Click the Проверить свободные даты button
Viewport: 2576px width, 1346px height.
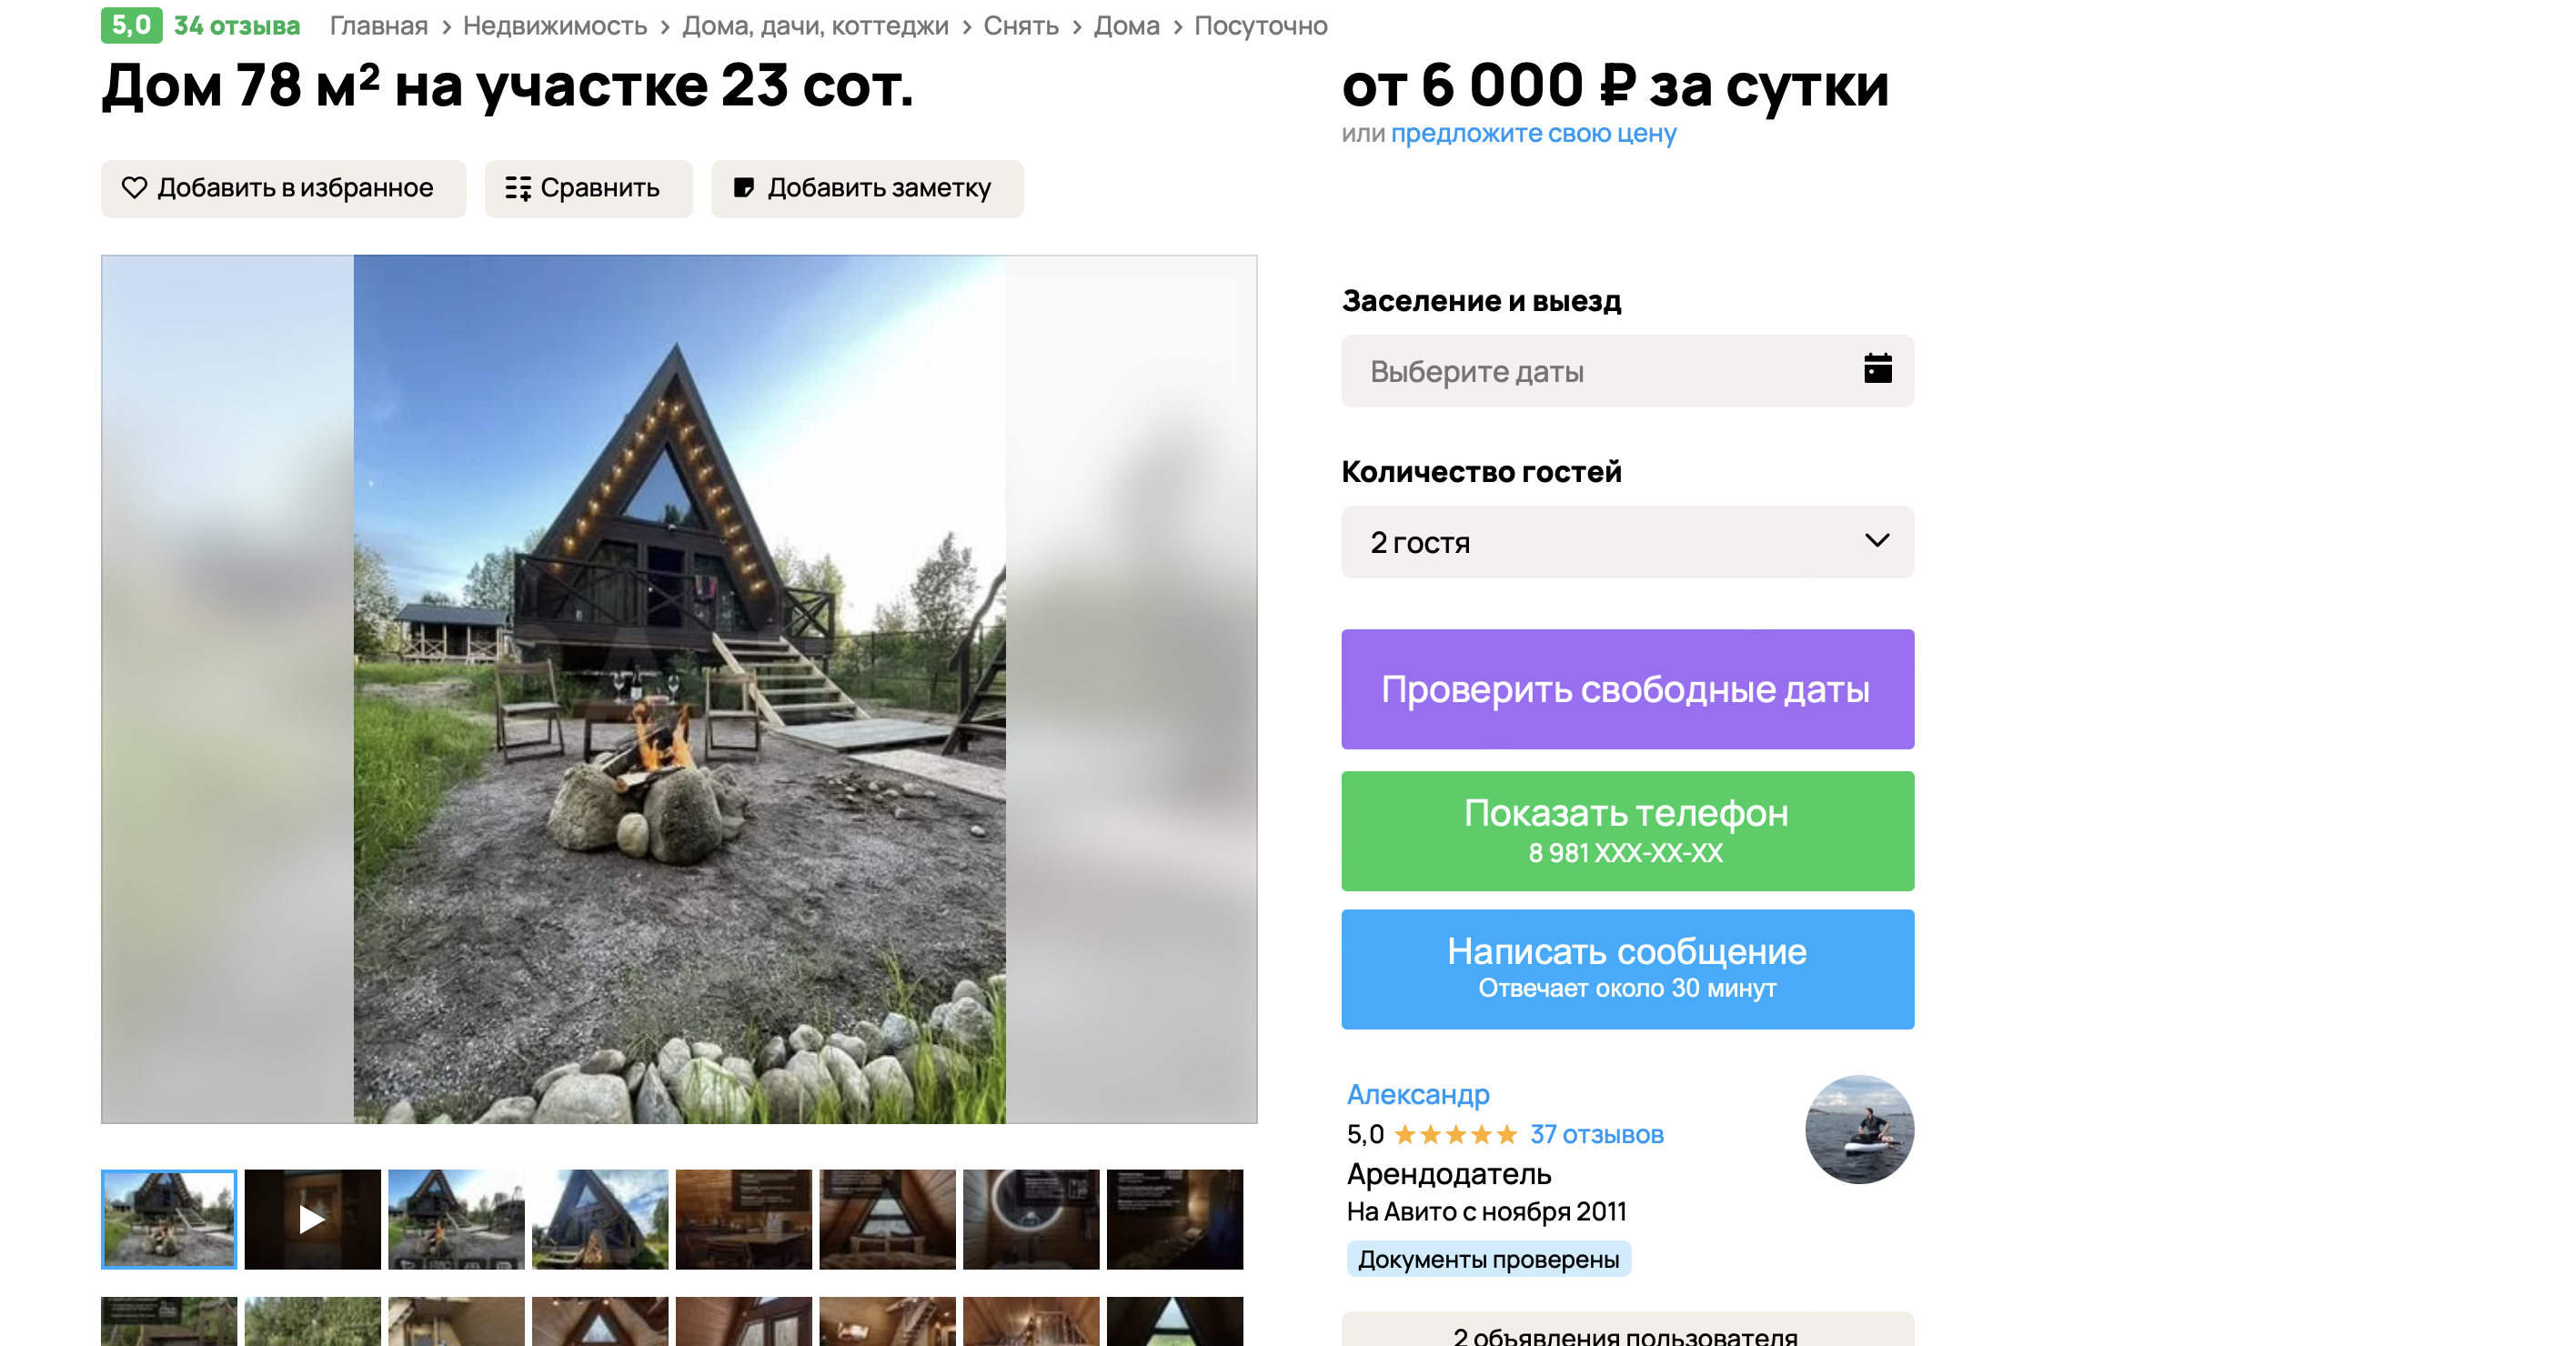tap(1627, 689)
